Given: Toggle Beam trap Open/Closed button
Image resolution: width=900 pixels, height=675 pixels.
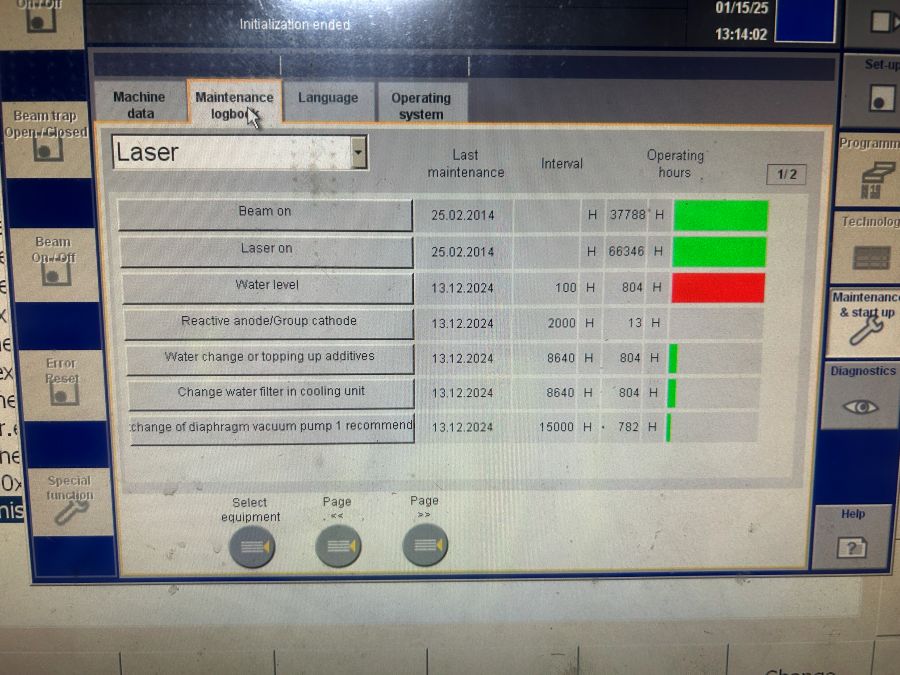Looking at the screenshot, I should [47, 139].
